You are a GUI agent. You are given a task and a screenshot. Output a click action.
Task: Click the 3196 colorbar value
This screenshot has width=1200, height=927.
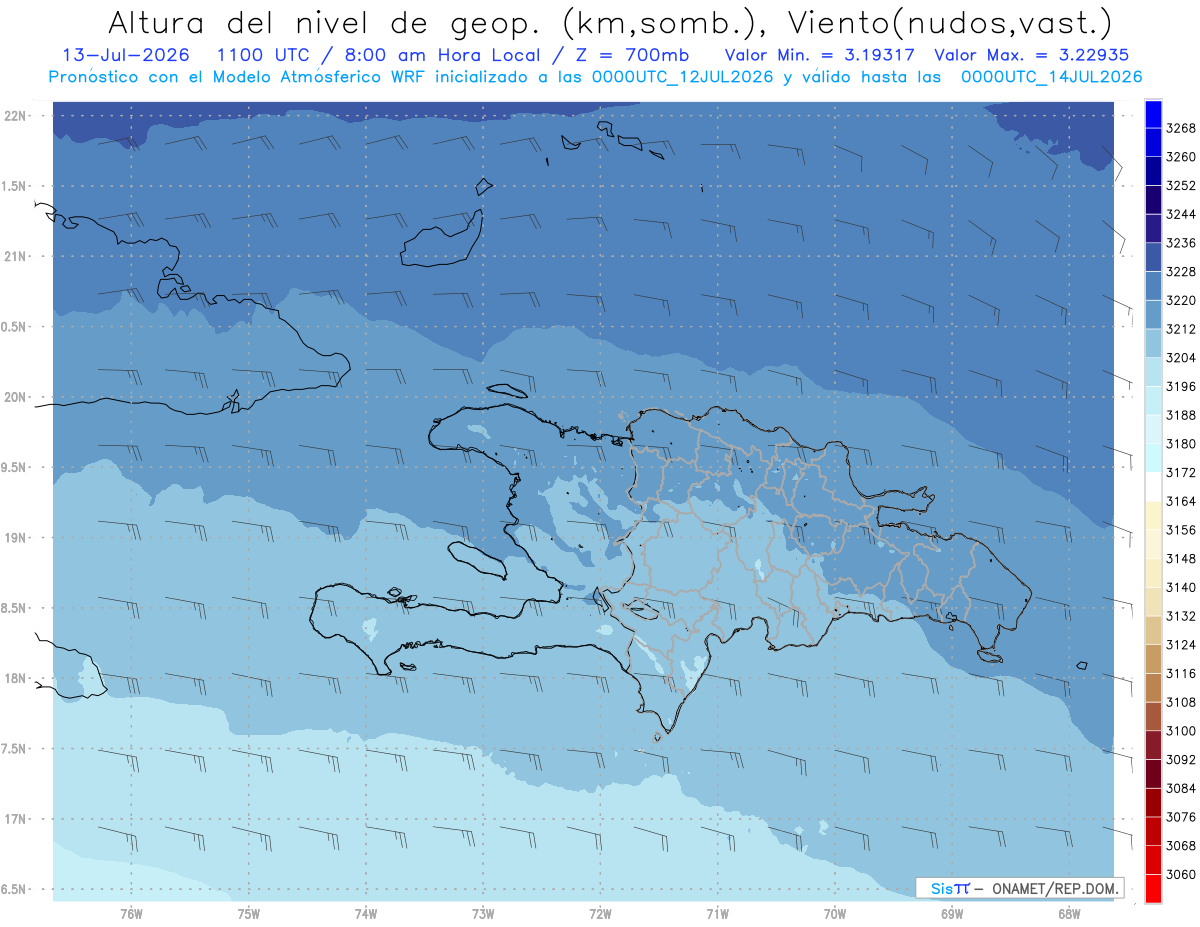coord(1181,386)
